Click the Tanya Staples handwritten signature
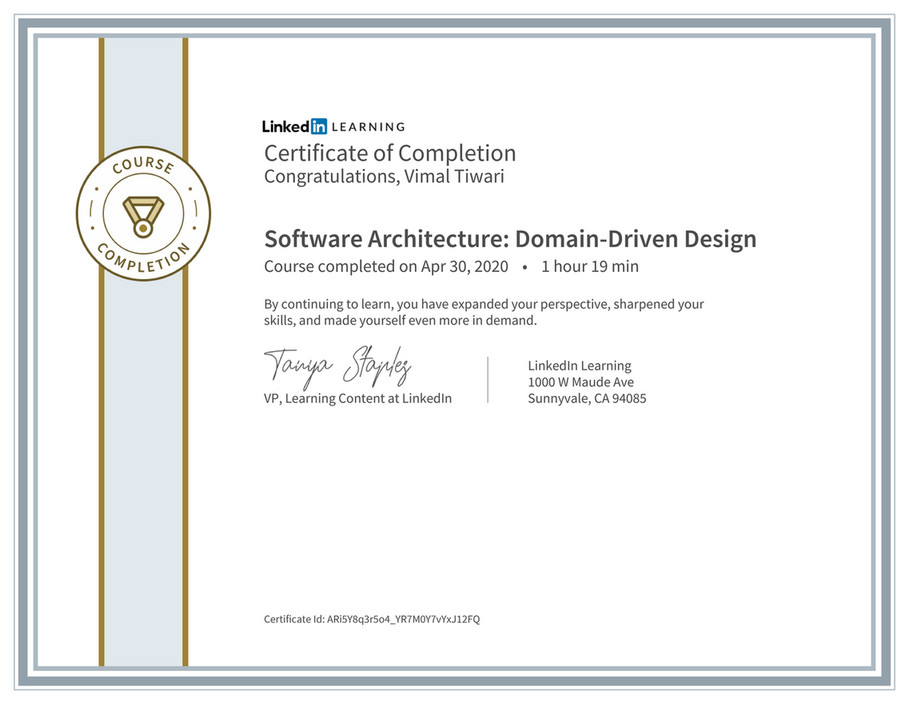The width and height of the screenshot is (909, 703). click(337, 366)
